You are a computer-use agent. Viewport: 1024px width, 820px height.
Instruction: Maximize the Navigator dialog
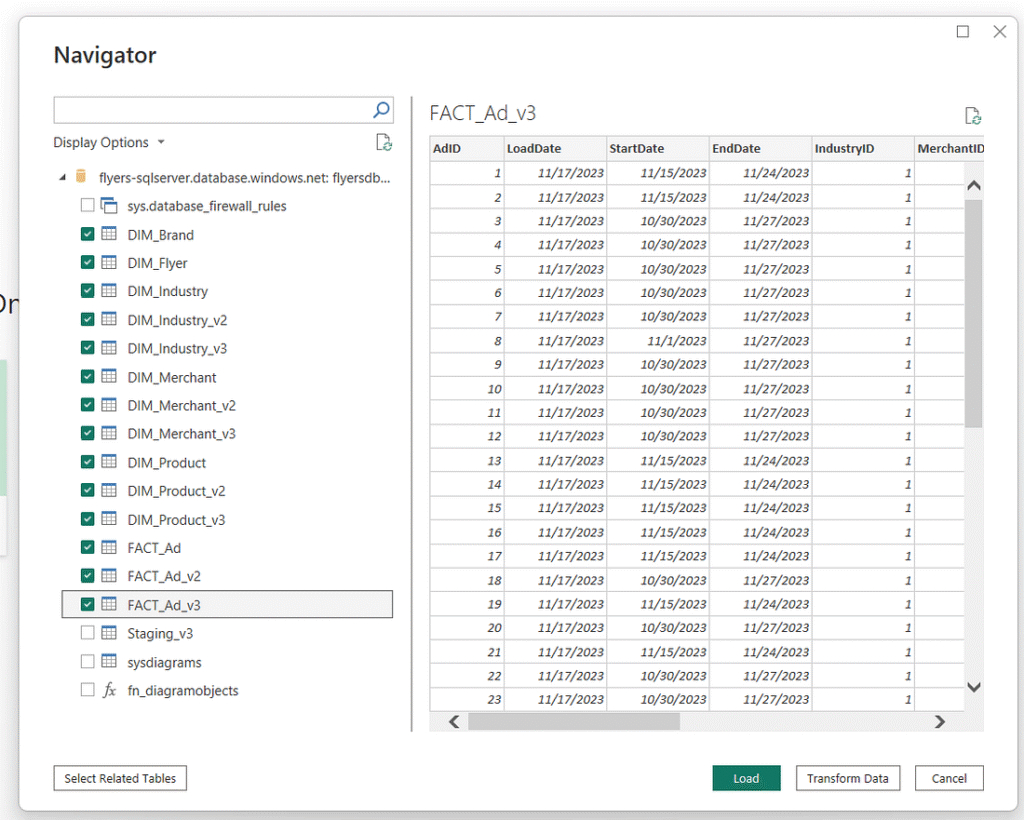963,31
